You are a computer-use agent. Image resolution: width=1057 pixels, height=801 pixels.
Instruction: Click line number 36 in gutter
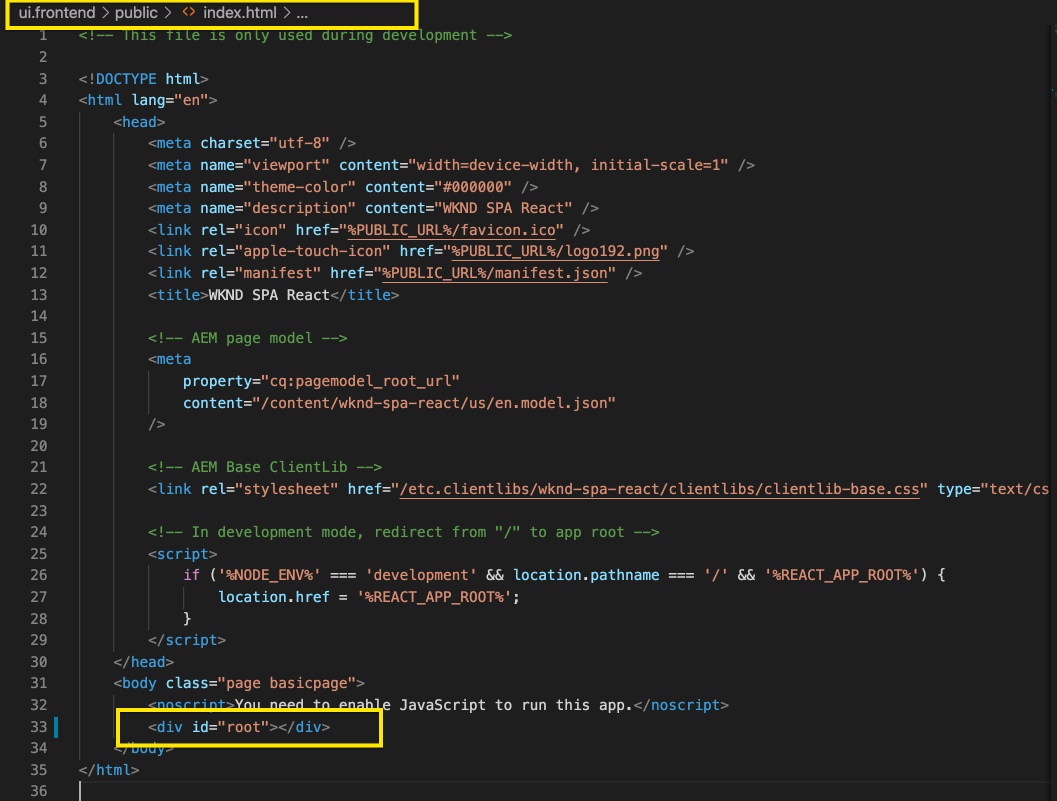coord(38,791)
